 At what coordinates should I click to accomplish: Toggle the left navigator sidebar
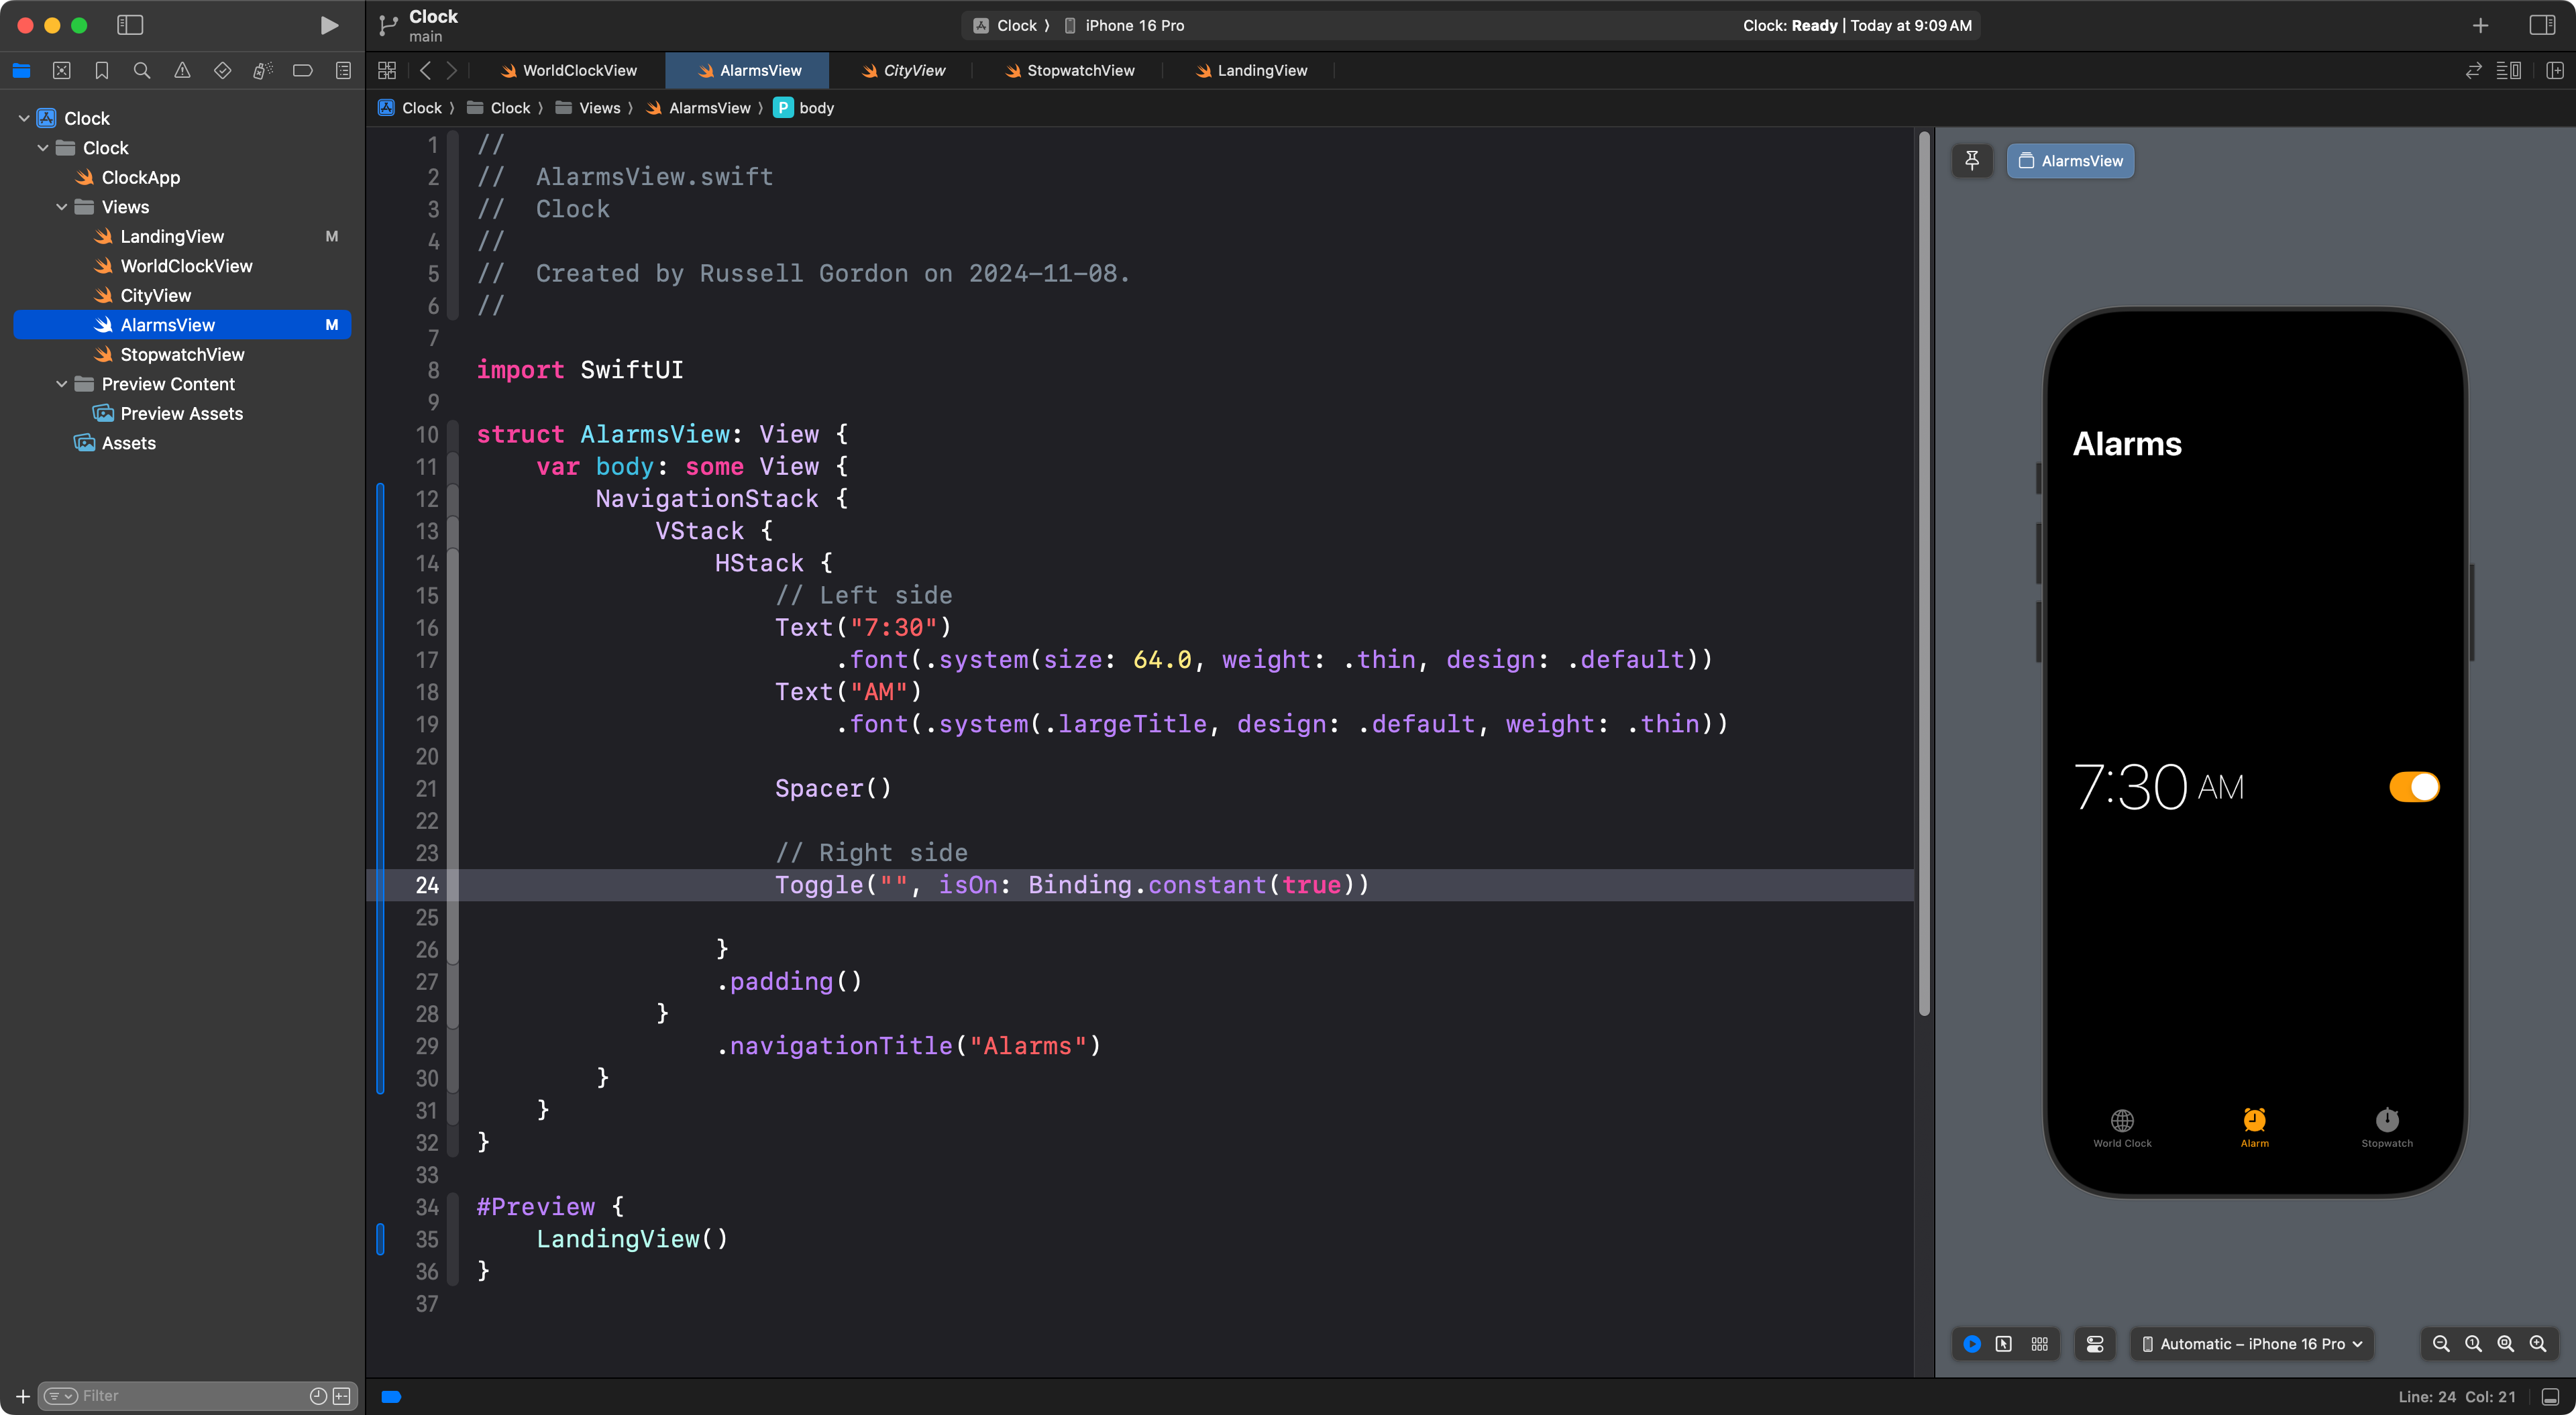(x=130, y=25)
